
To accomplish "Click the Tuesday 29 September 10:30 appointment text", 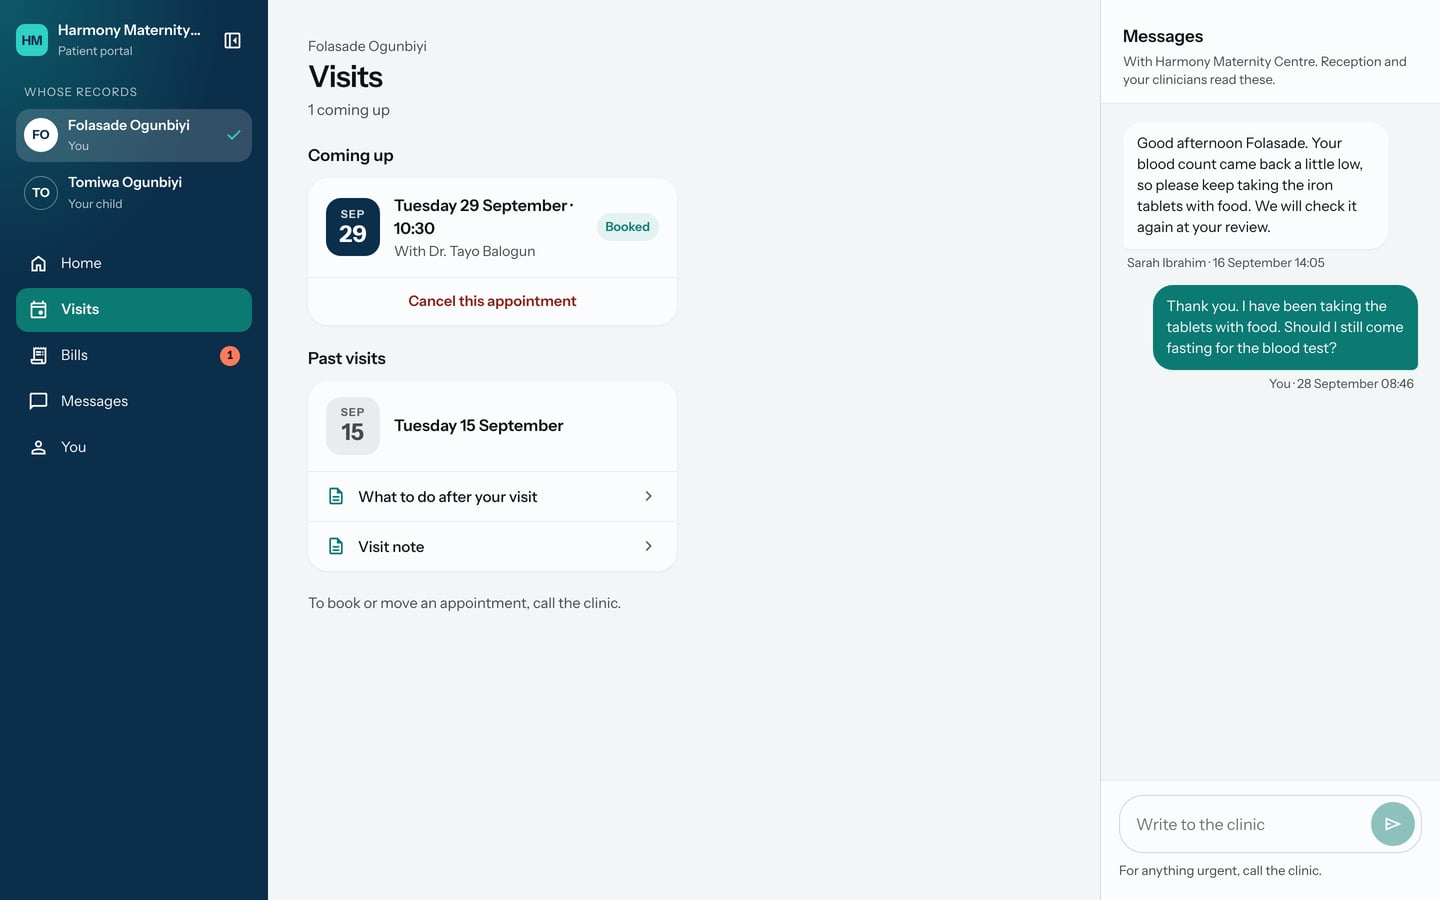I will (x=484, y=217).
